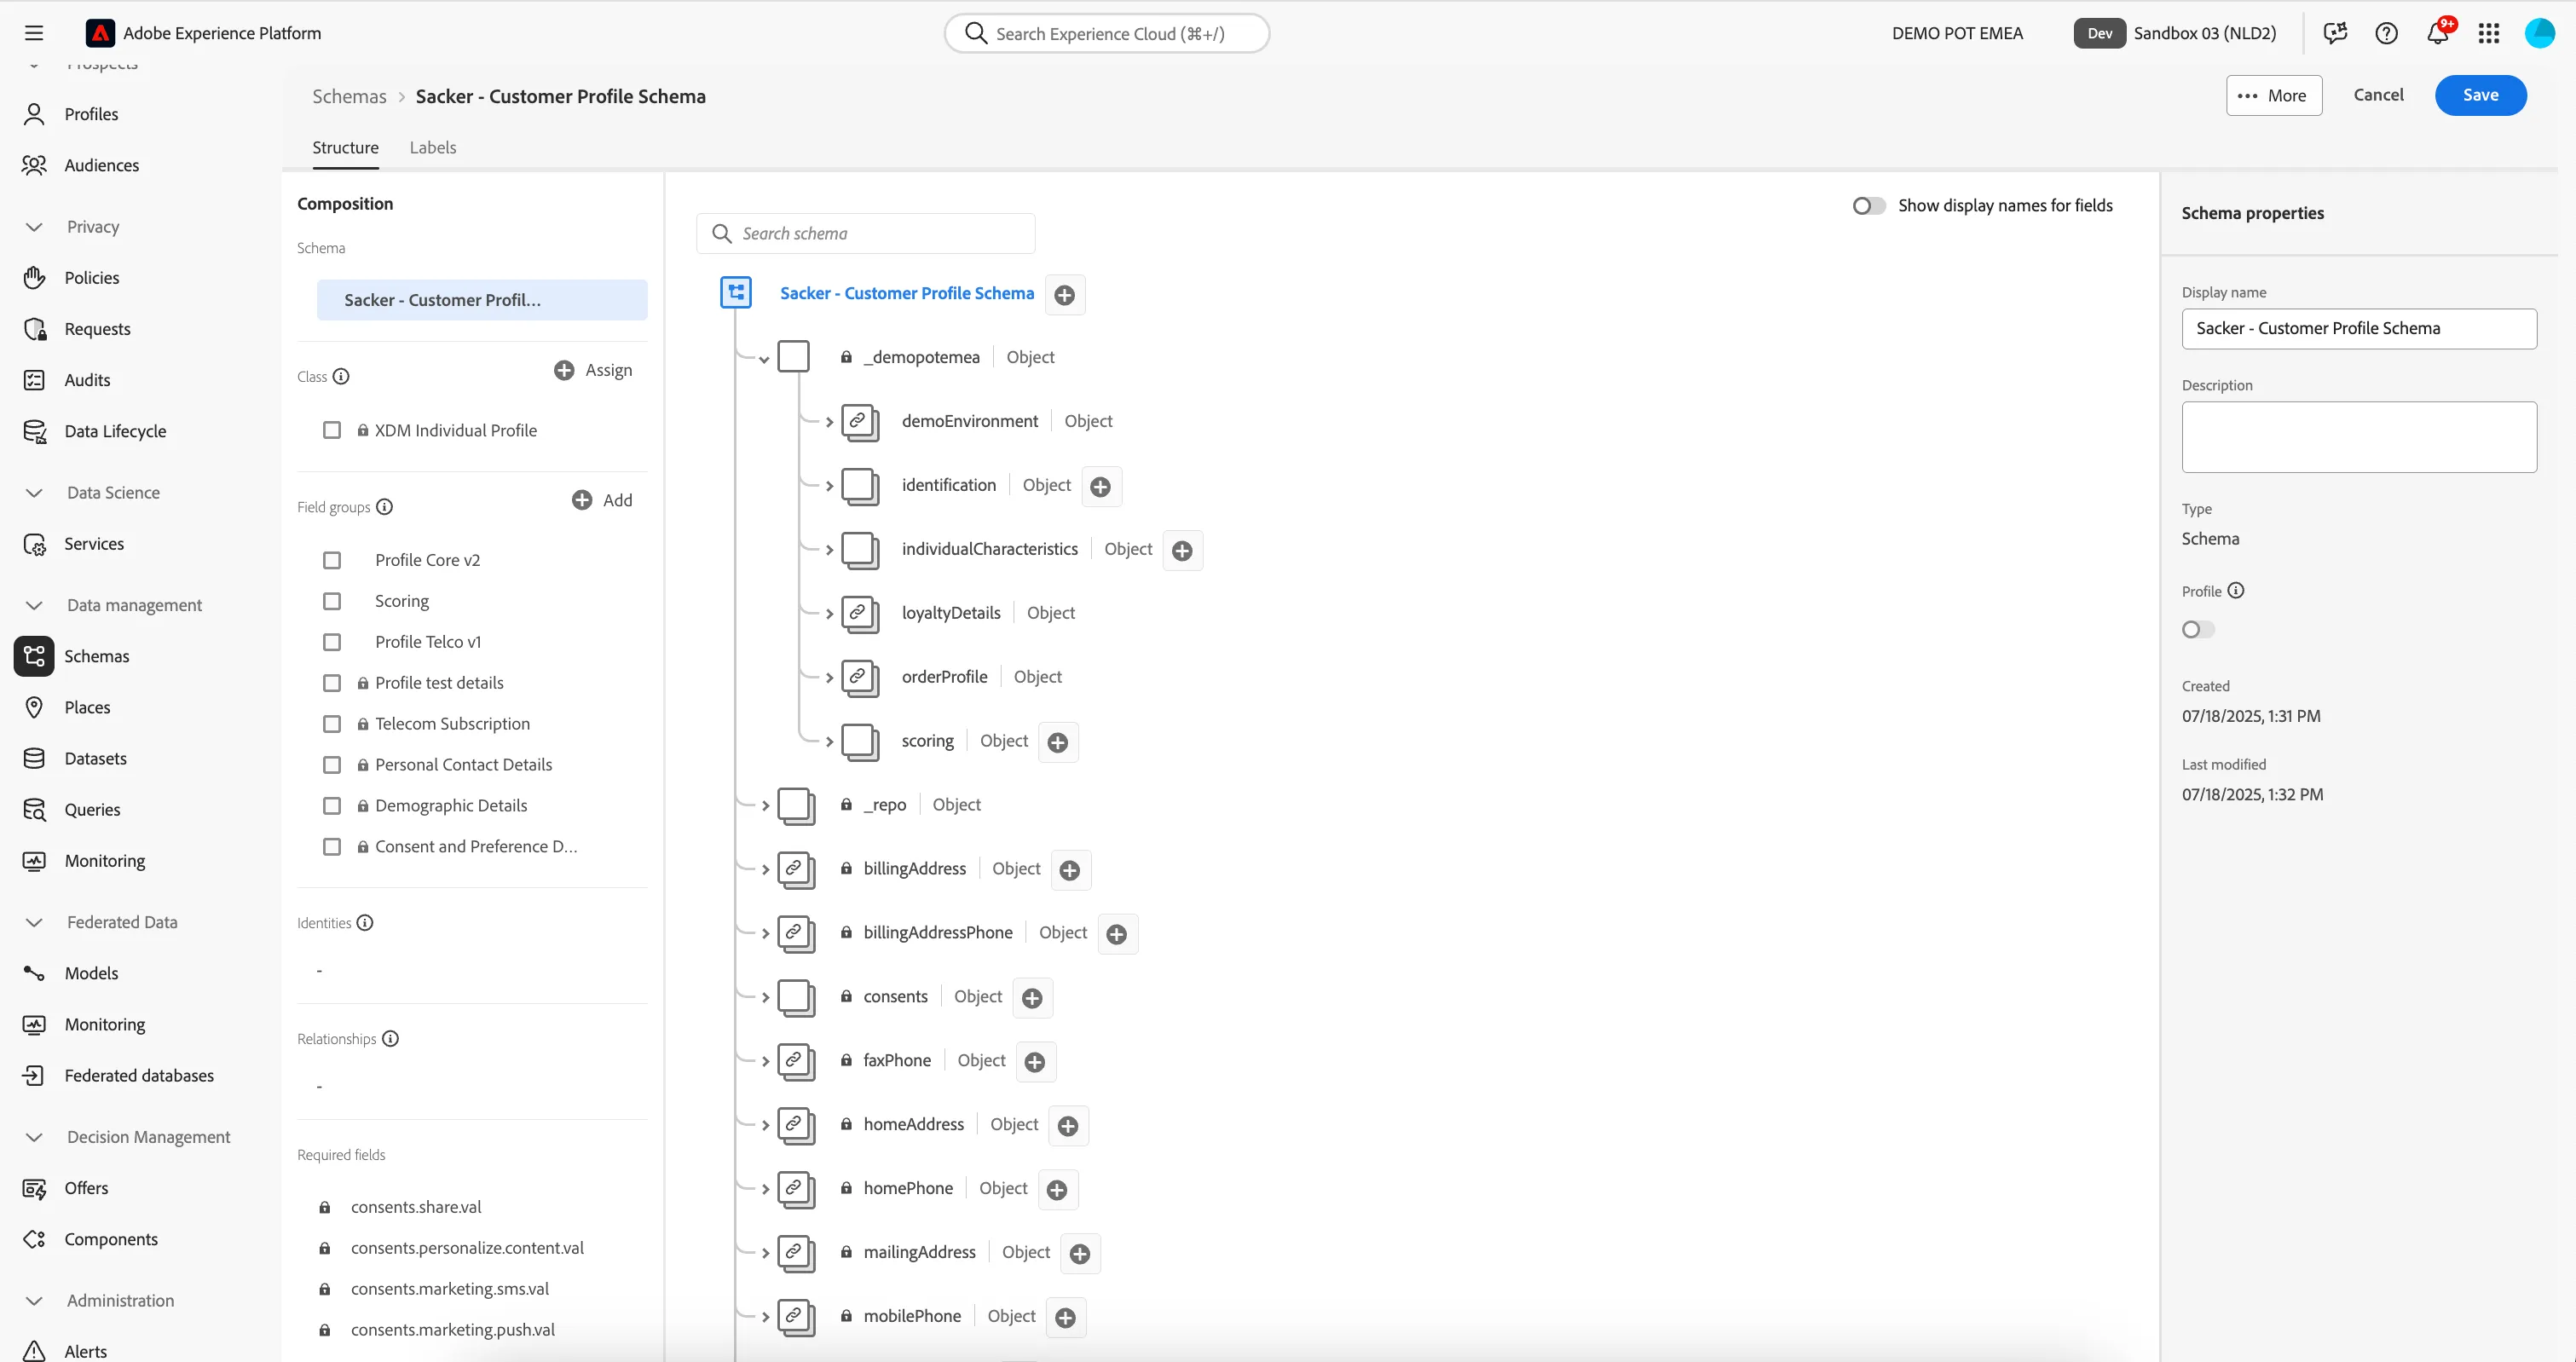
Task: Add a field to faxPhone object
Action: [x=1036, y=1063]
